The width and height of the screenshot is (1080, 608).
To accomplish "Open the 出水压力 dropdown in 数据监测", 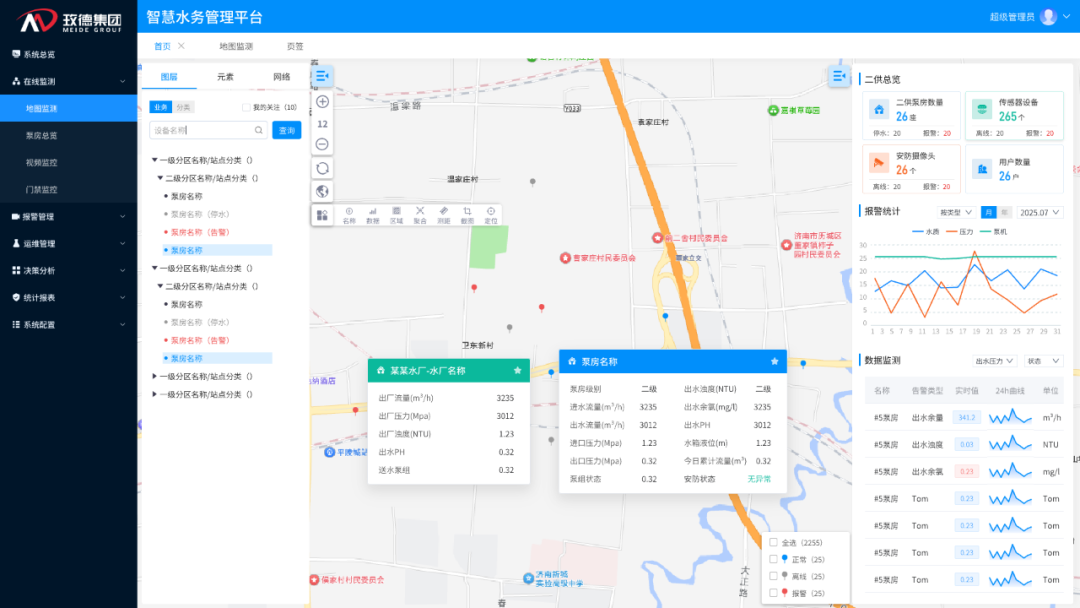I will point(994,361).
